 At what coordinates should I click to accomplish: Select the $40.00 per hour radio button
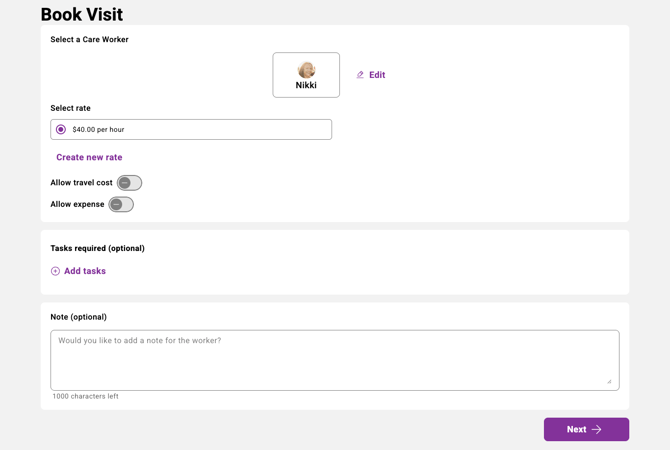61,130
